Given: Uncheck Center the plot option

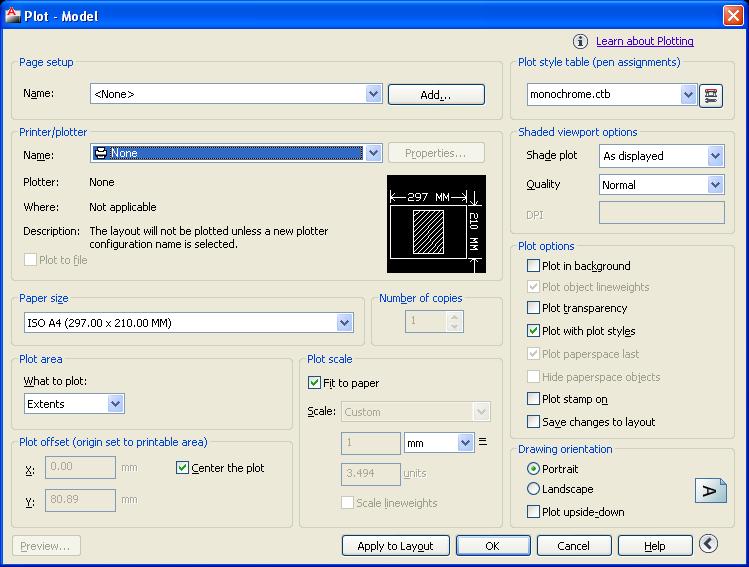Looking at the screenshot, I should coord(182,468).
